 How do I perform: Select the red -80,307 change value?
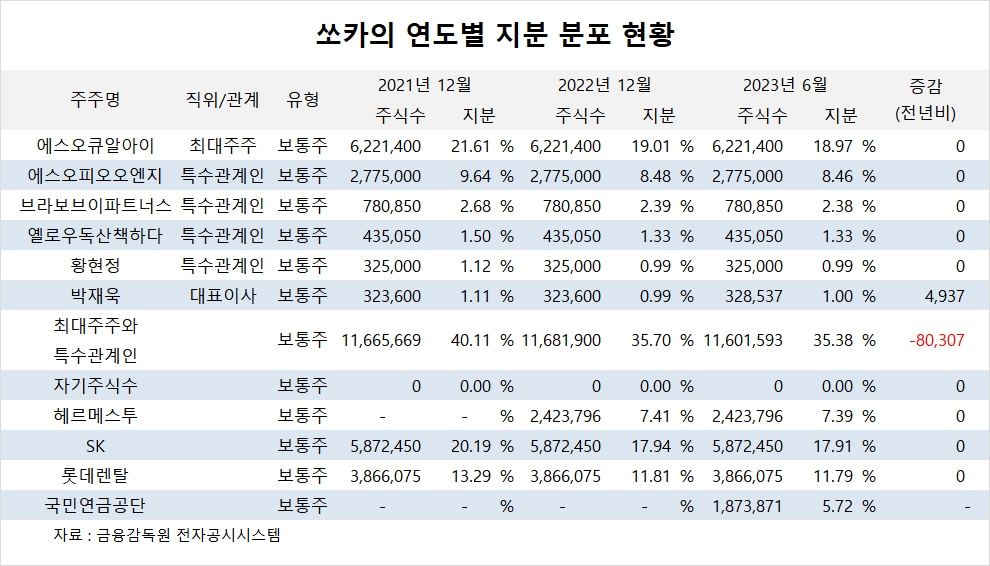tap(937, 340)
